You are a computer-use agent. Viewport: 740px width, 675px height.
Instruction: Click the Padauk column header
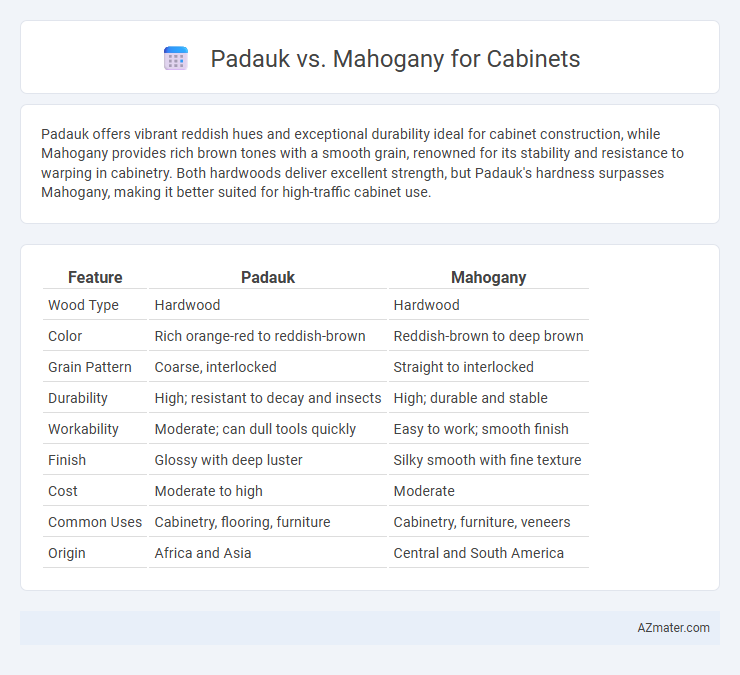click(268, 278)
